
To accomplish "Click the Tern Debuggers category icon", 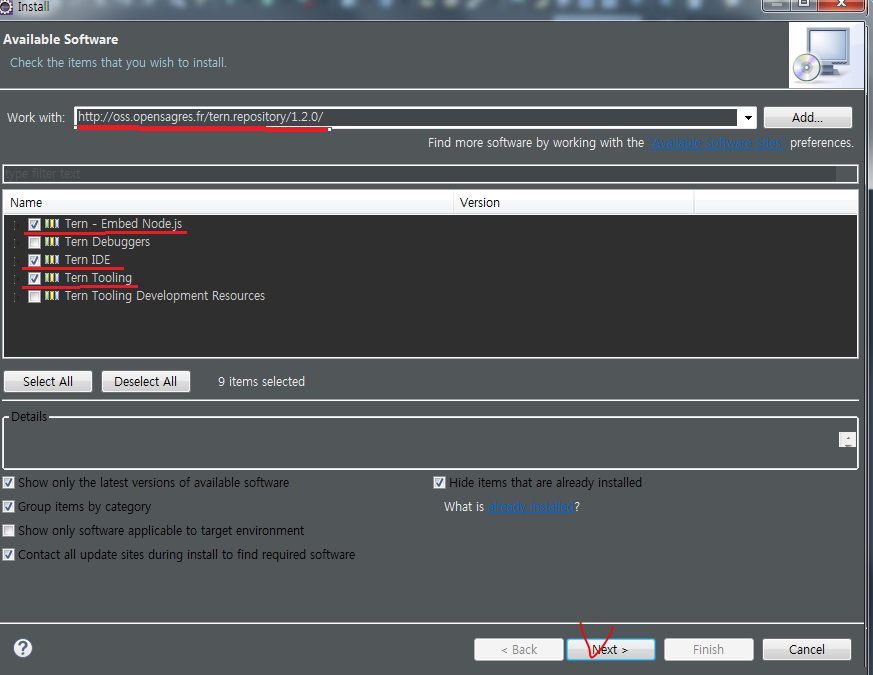I will coord(52,242).
